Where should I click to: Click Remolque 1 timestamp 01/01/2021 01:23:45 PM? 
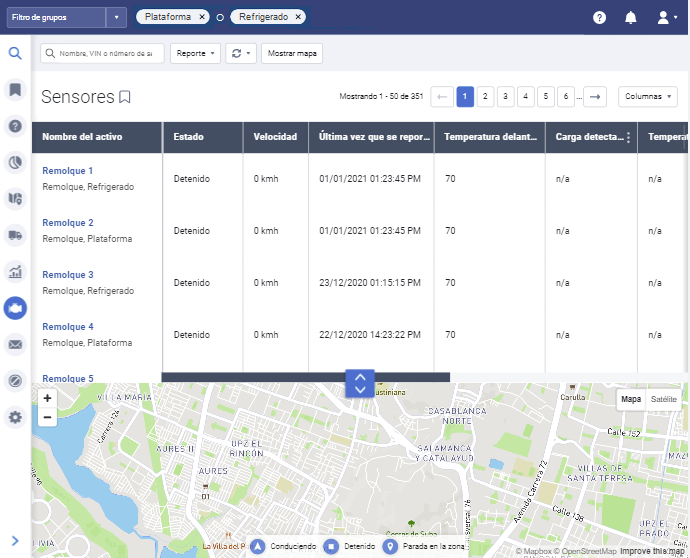(370, 179)
